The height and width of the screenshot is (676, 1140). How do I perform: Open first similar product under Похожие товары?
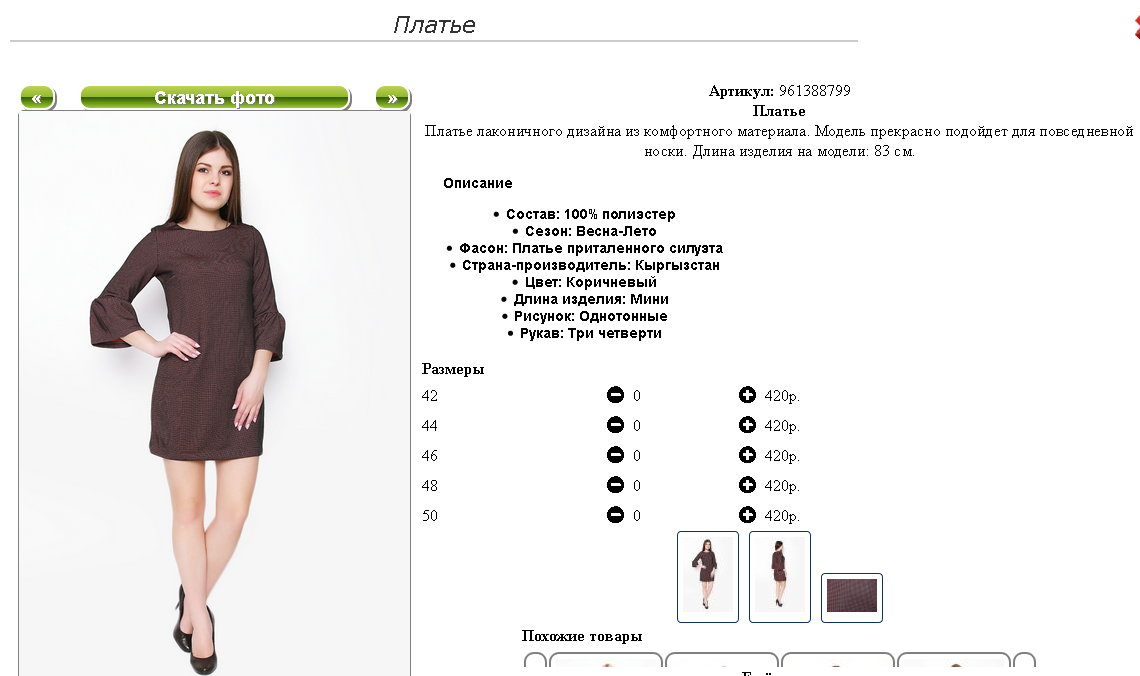pyautogui.click(x=606, y=660)
